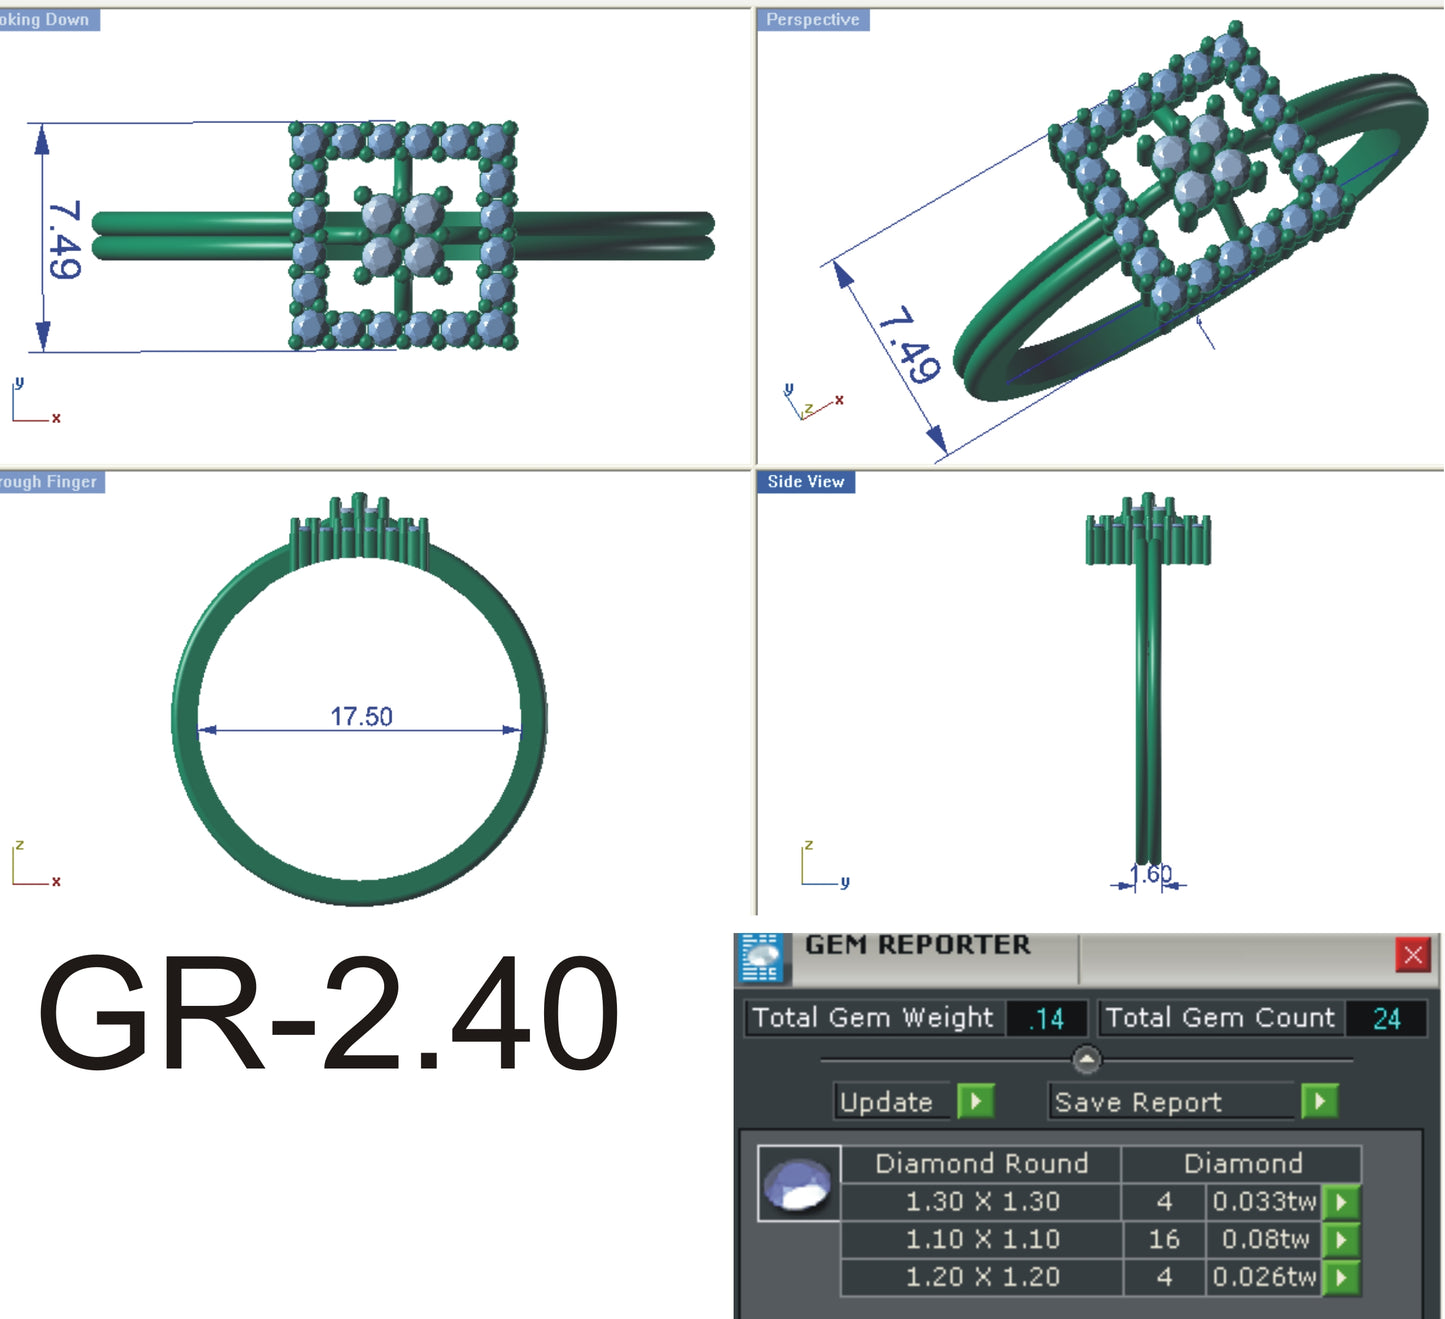Viewport: 1445px width, 1319px height.
Task: Collapse the panel using the triangle handle
Action: (x=1087, y=1060)
